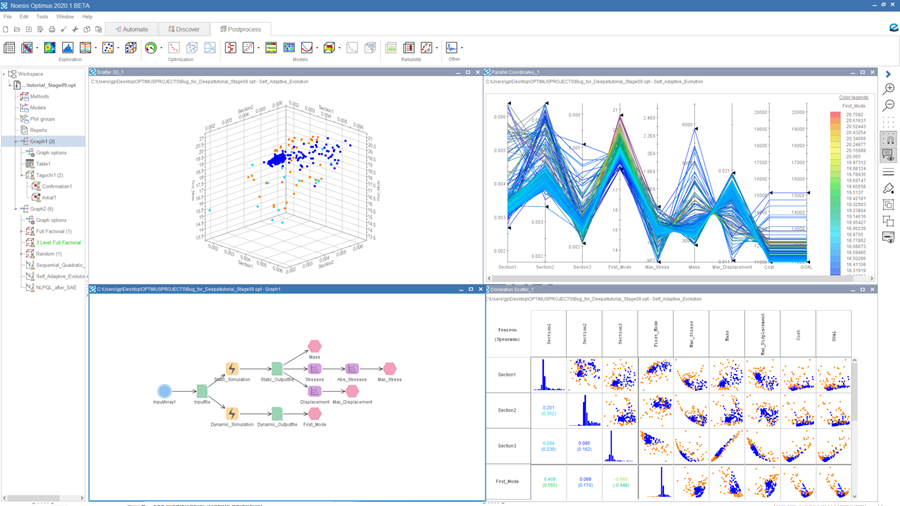900x506 pixels.
Task: Click the zoom out magnifier icon
Action: pyautogui.click(x=888, y=105)
